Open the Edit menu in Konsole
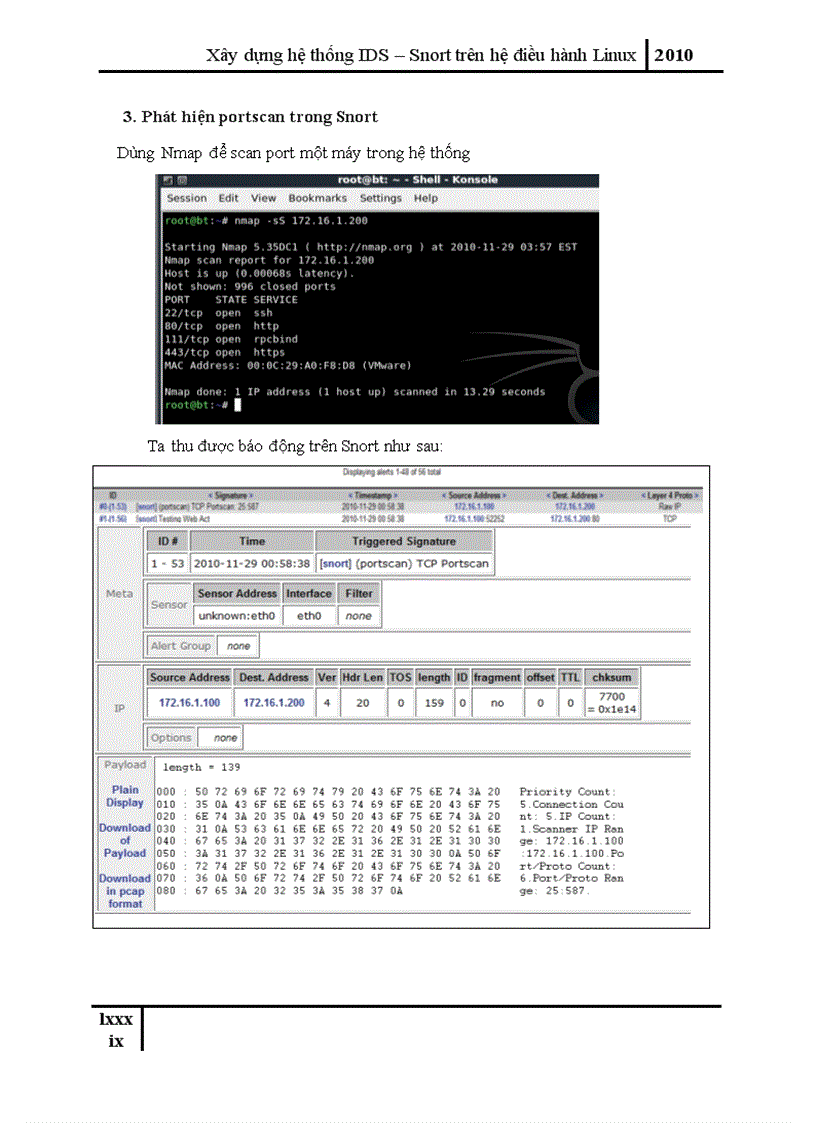Screen dimensions: 816x1123 tap(228, 198)
